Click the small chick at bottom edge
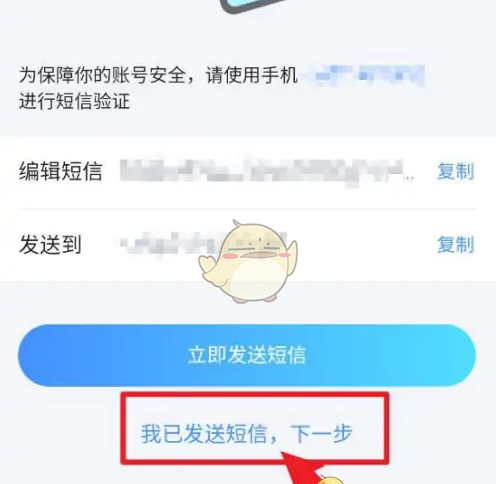The width and height of the screenshot is (496, 484). pyautogui.click(x=330, y=480)
